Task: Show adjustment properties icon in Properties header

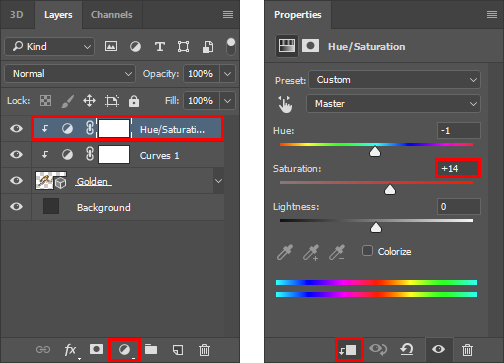Action: tap(287, 46)
